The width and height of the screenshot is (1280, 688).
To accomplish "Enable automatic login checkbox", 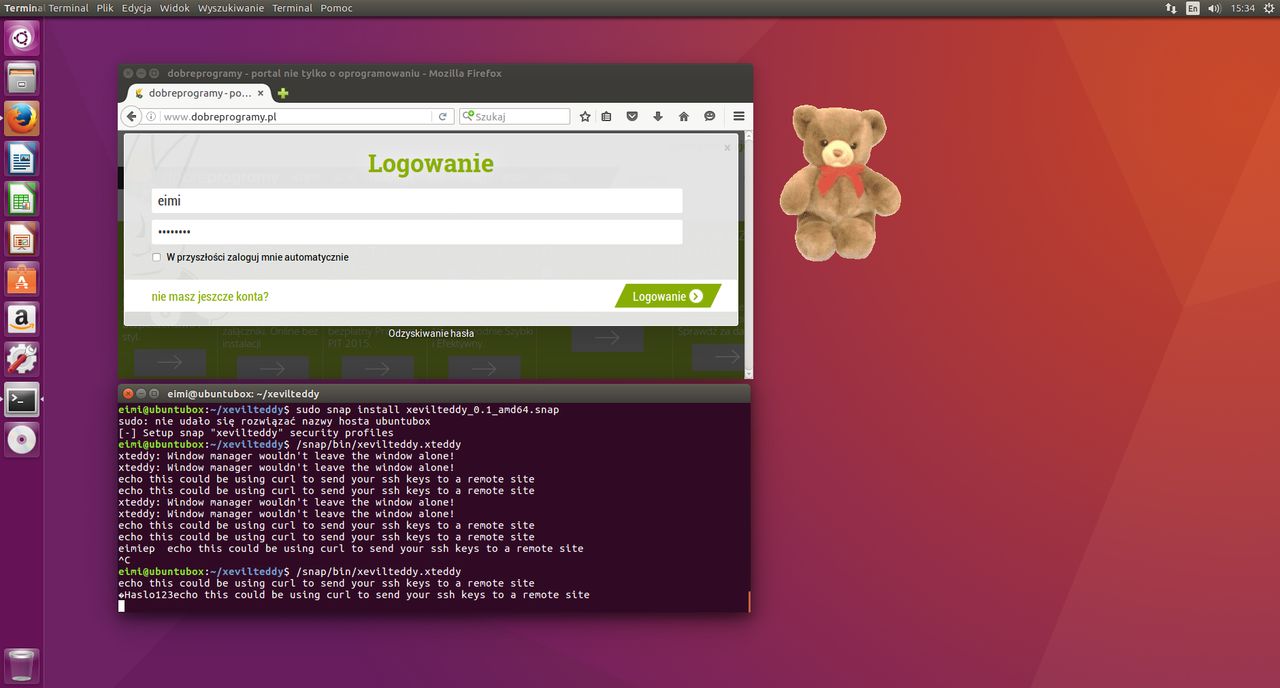I will (x=156, y=257).
